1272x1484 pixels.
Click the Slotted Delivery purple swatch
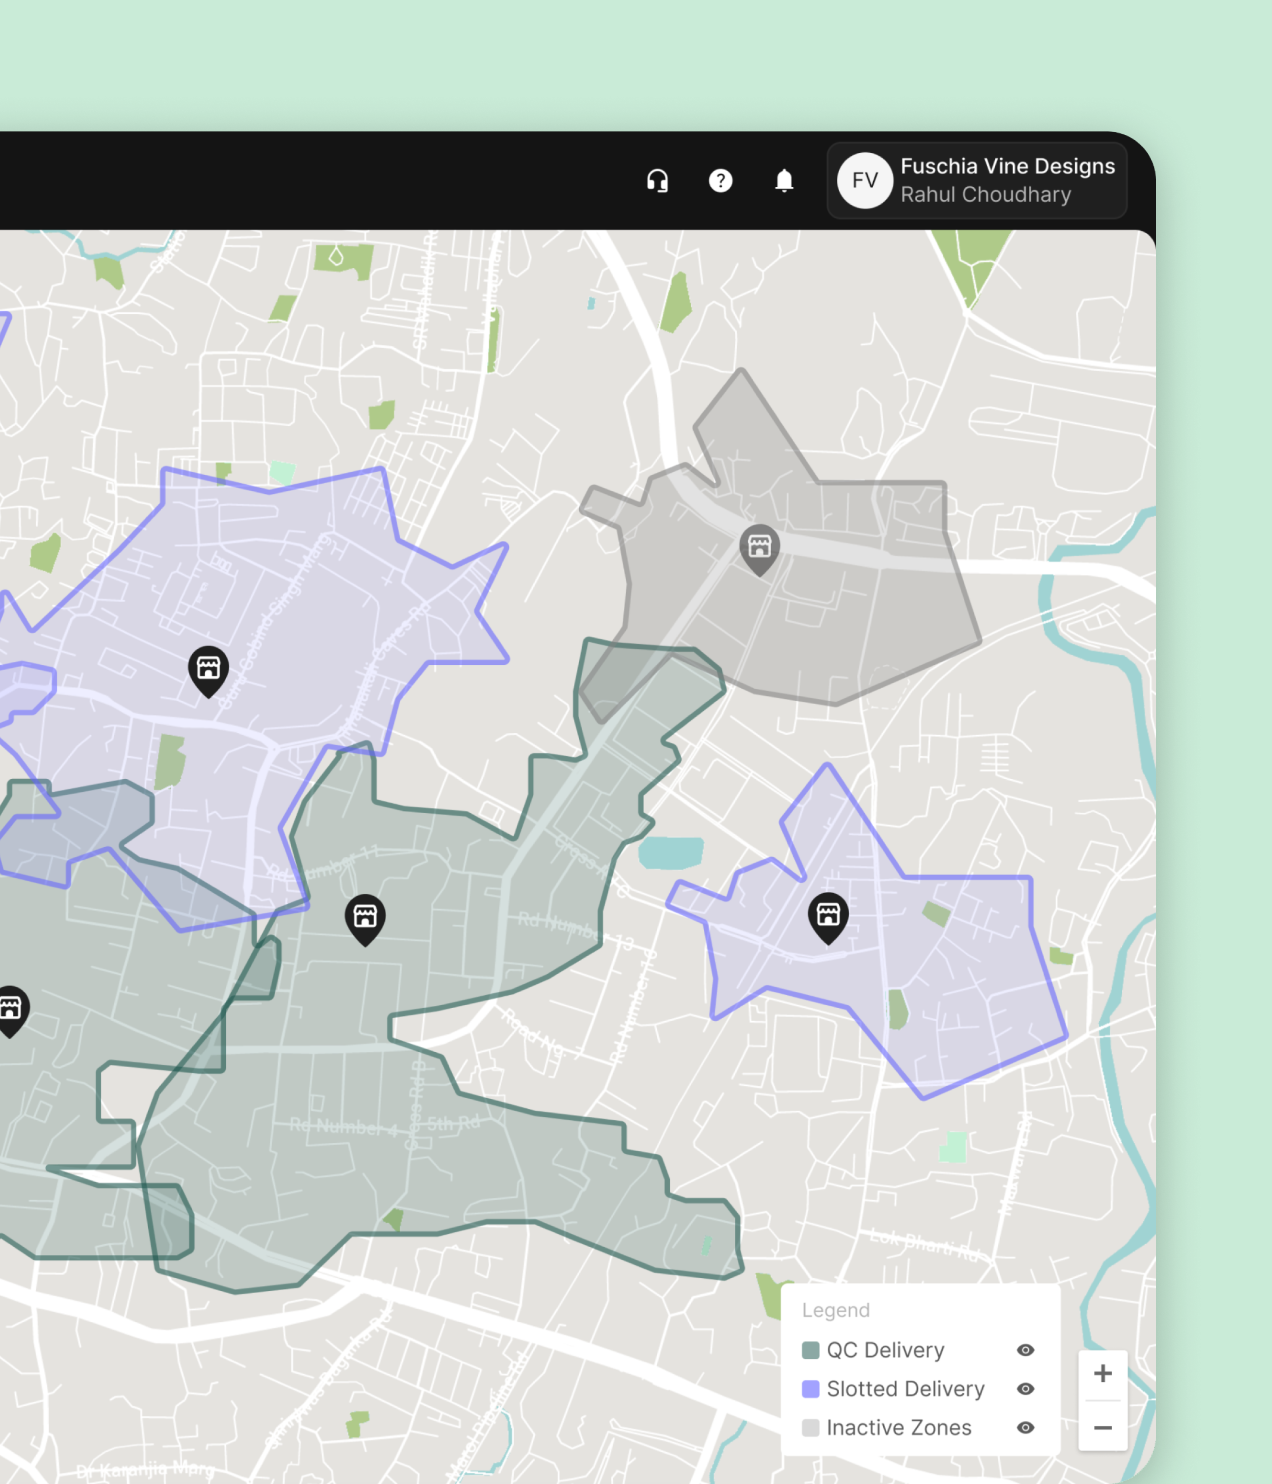(x=811, y=1389)
